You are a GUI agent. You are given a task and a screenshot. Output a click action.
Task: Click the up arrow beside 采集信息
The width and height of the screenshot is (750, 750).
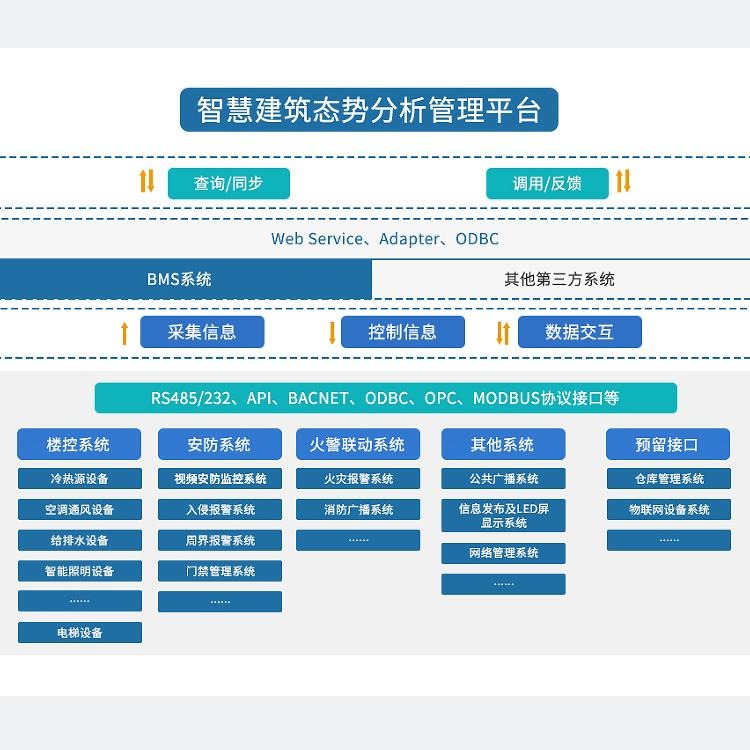(x=125, y=332)
